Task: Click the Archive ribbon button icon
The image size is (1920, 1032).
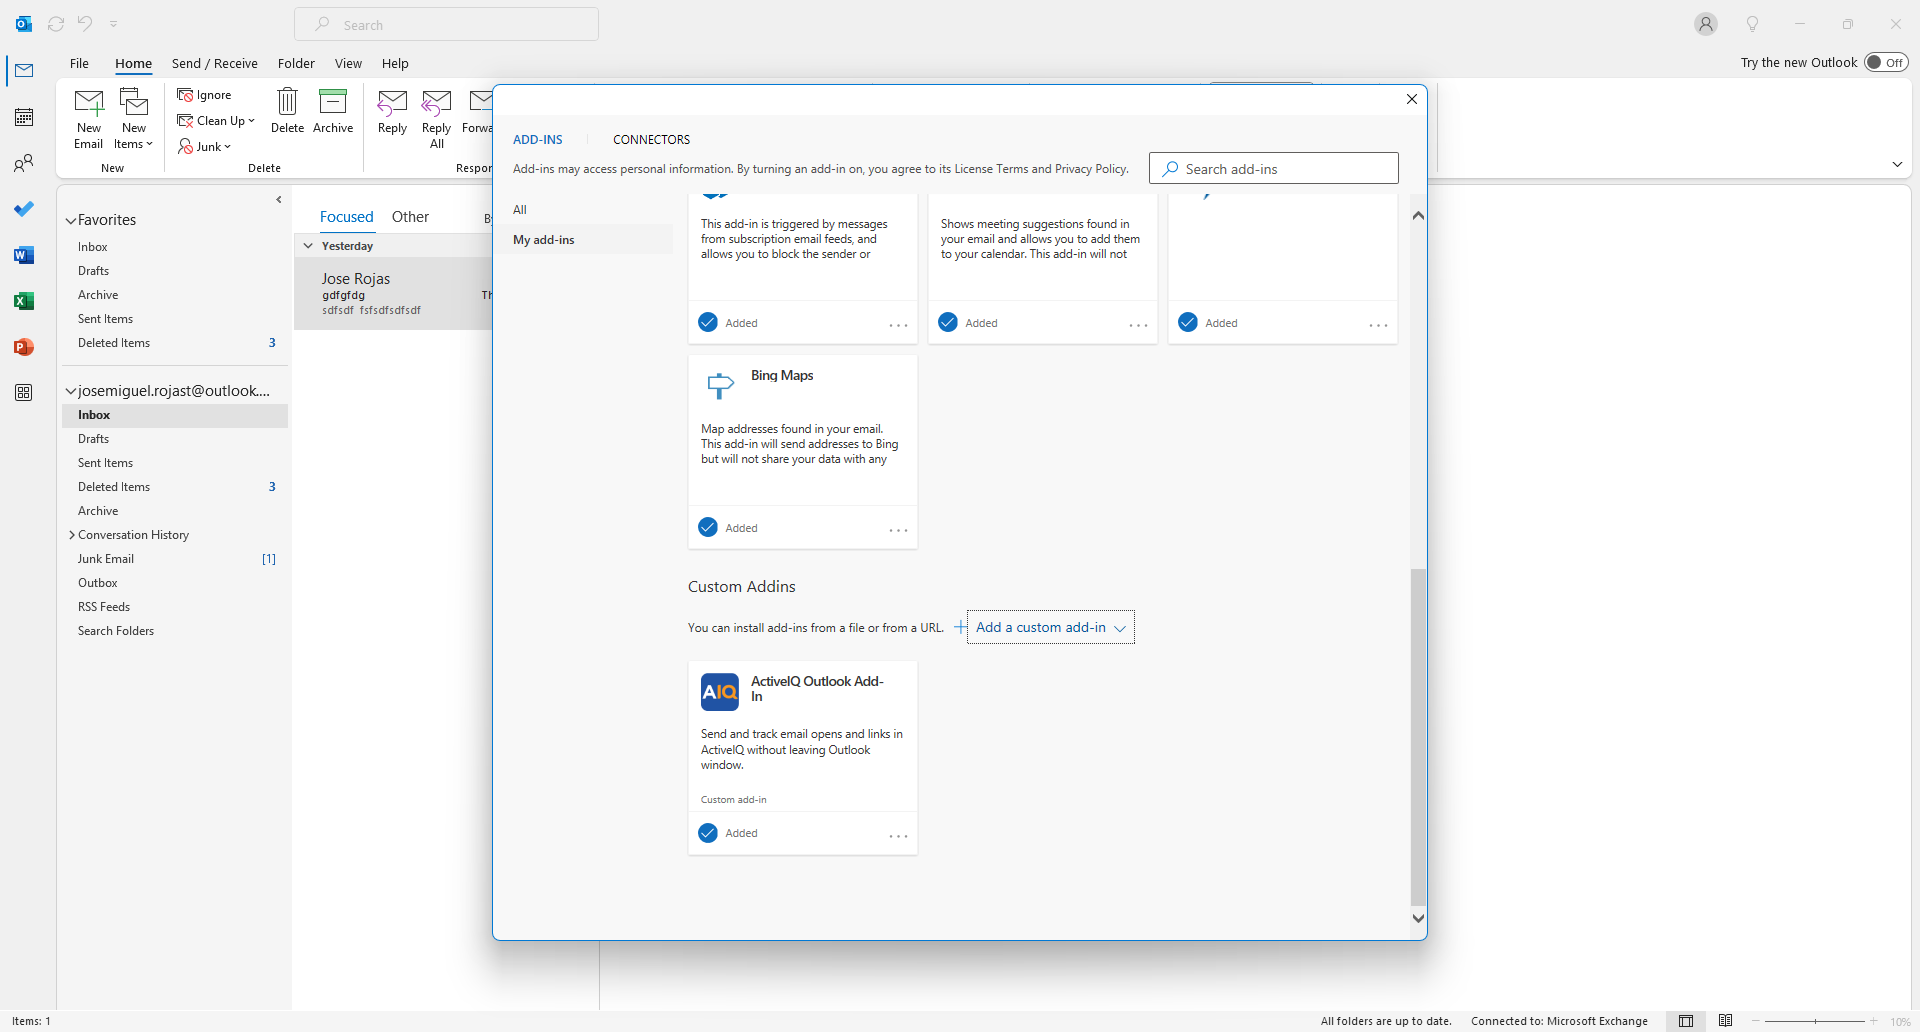Action: (332, 102)
